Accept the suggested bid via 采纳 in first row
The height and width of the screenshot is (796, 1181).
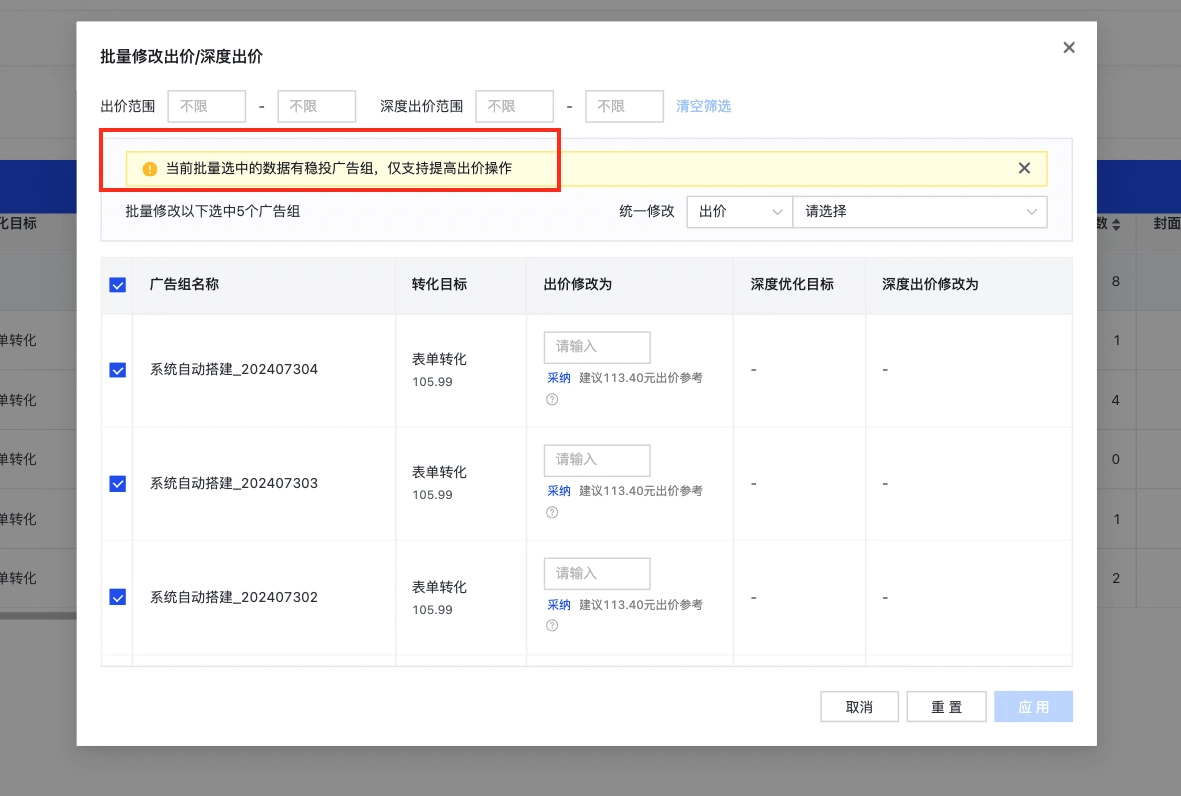(559, 378)
